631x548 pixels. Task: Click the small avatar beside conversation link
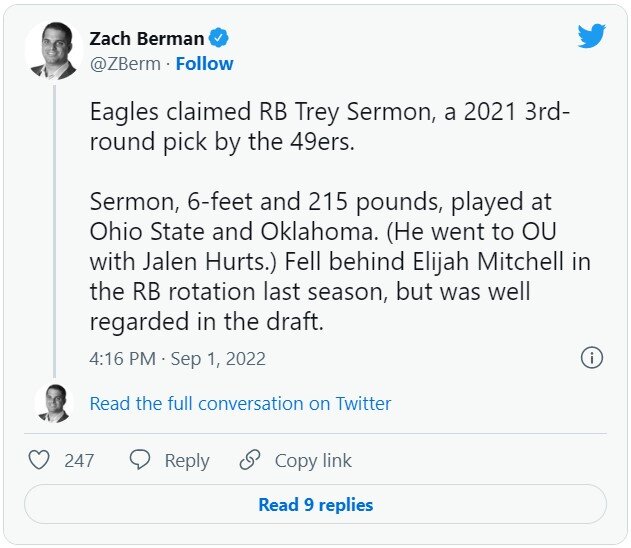coord(54,403)
